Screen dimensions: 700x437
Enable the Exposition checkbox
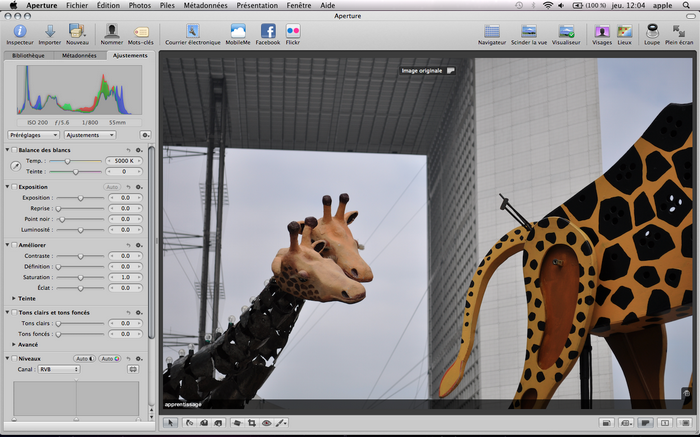tap(14, 187)
